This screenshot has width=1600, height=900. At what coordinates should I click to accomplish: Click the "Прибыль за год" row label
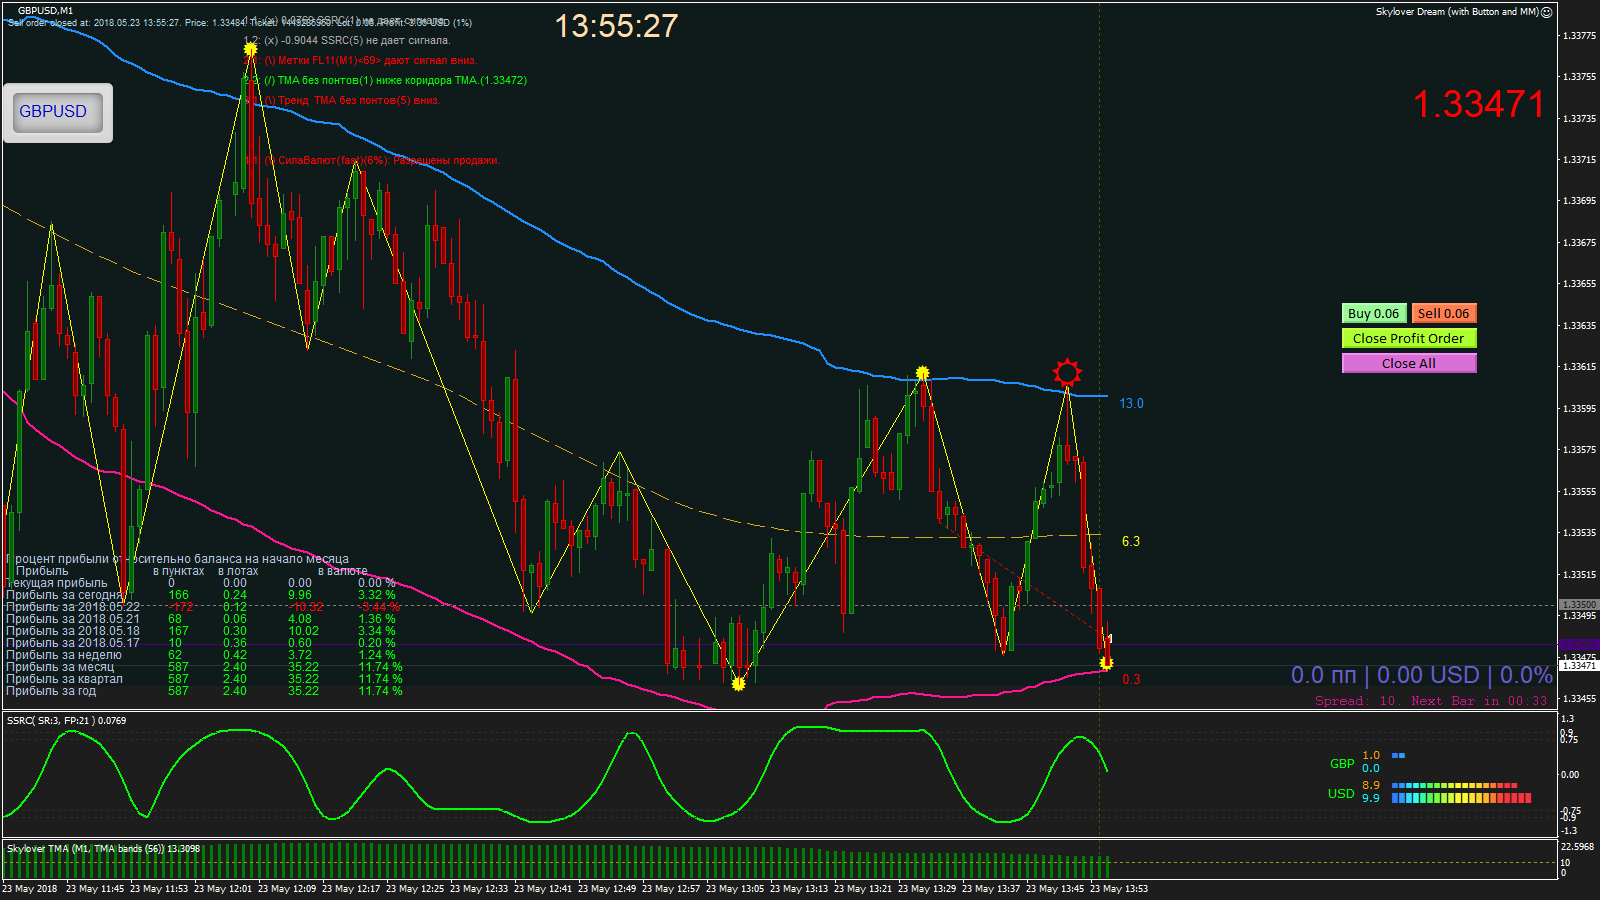(51, 691)
